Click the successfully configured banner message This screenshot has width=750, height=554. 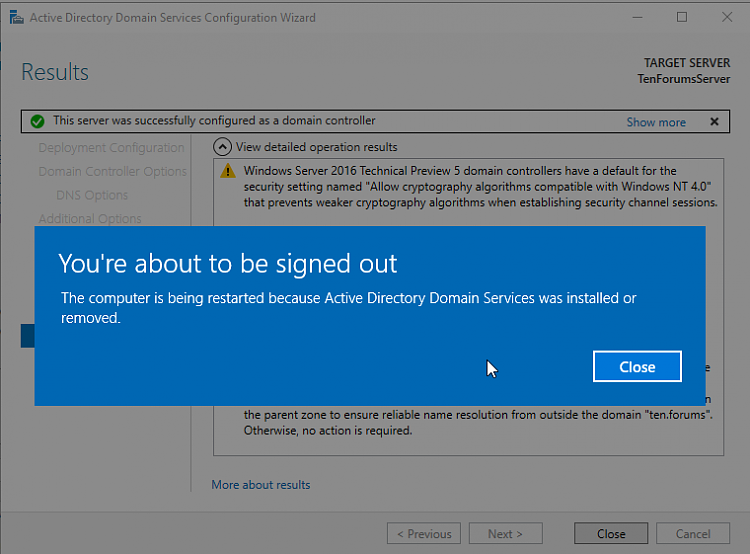[x=214, y=121]
